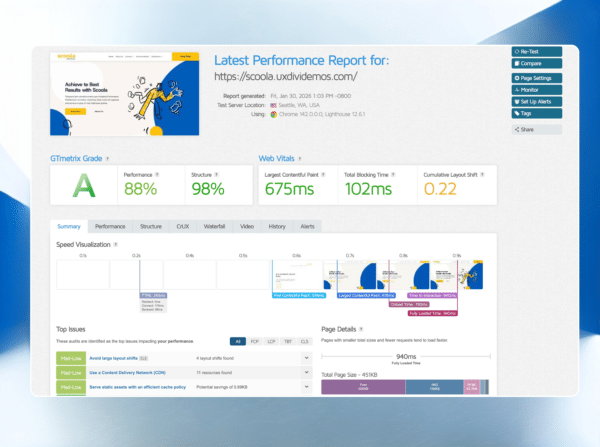Image resolution: width=600 pixels, height=447 pixels.
Task: Click the 675ms LCP value
Action: click(x=289, y=189)
